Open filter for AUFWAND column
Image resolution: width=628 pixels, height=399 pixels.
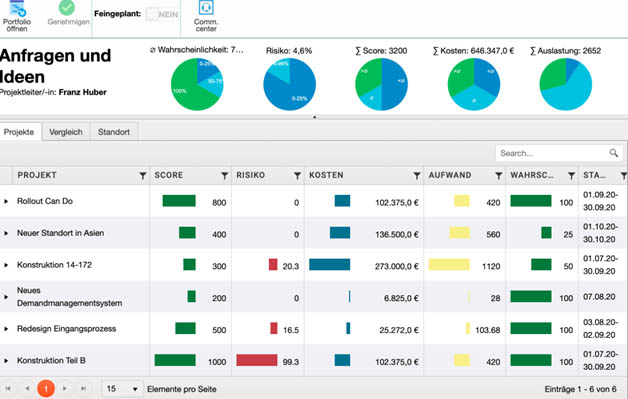coord(499,175)
